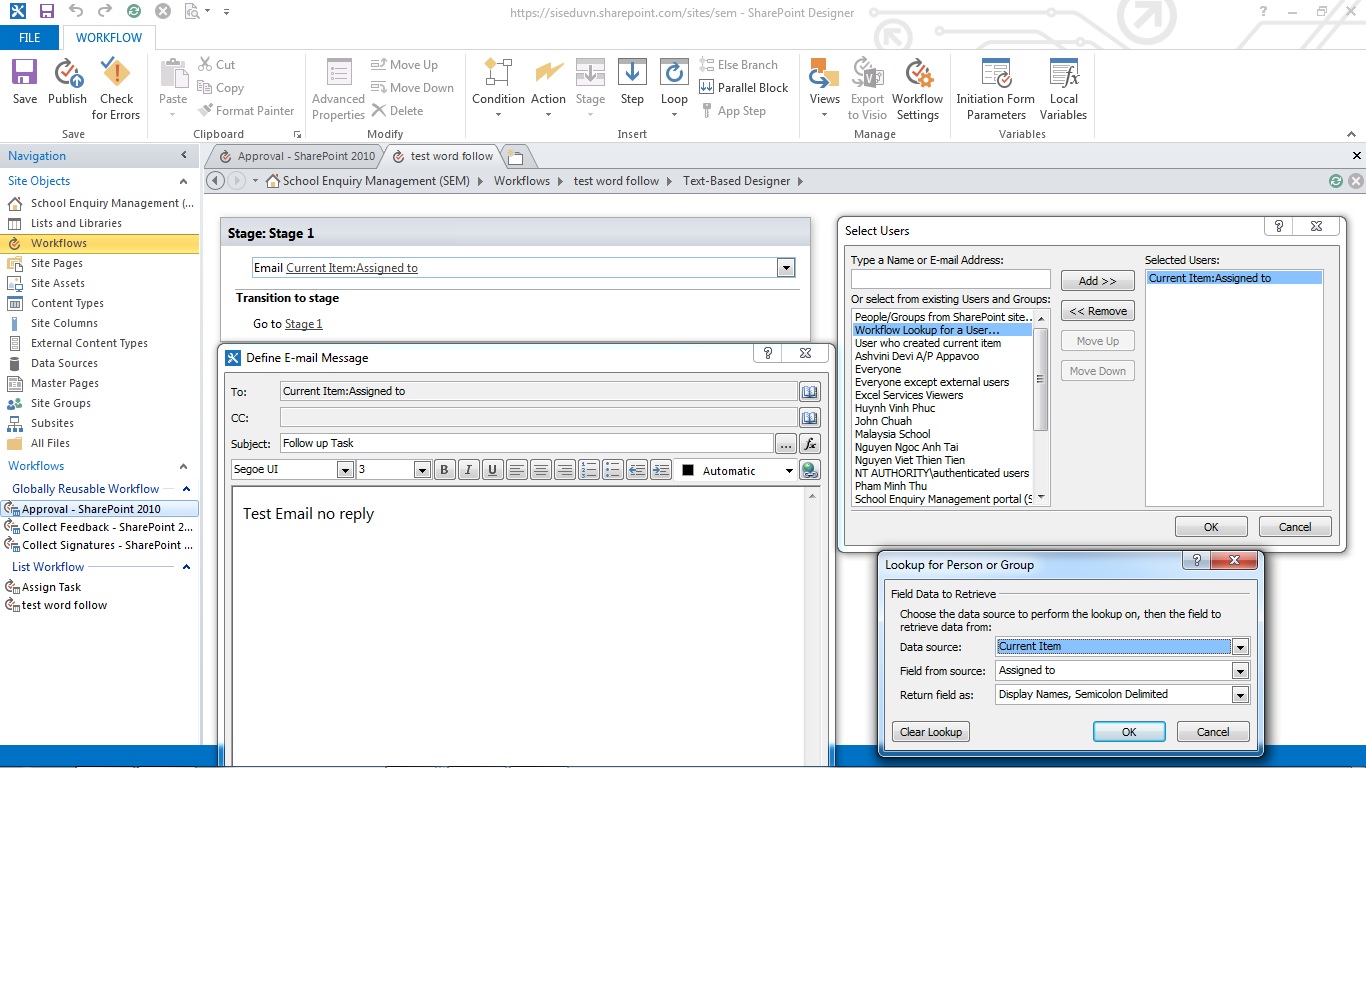Center align the e-mail text

pos(541,470)
